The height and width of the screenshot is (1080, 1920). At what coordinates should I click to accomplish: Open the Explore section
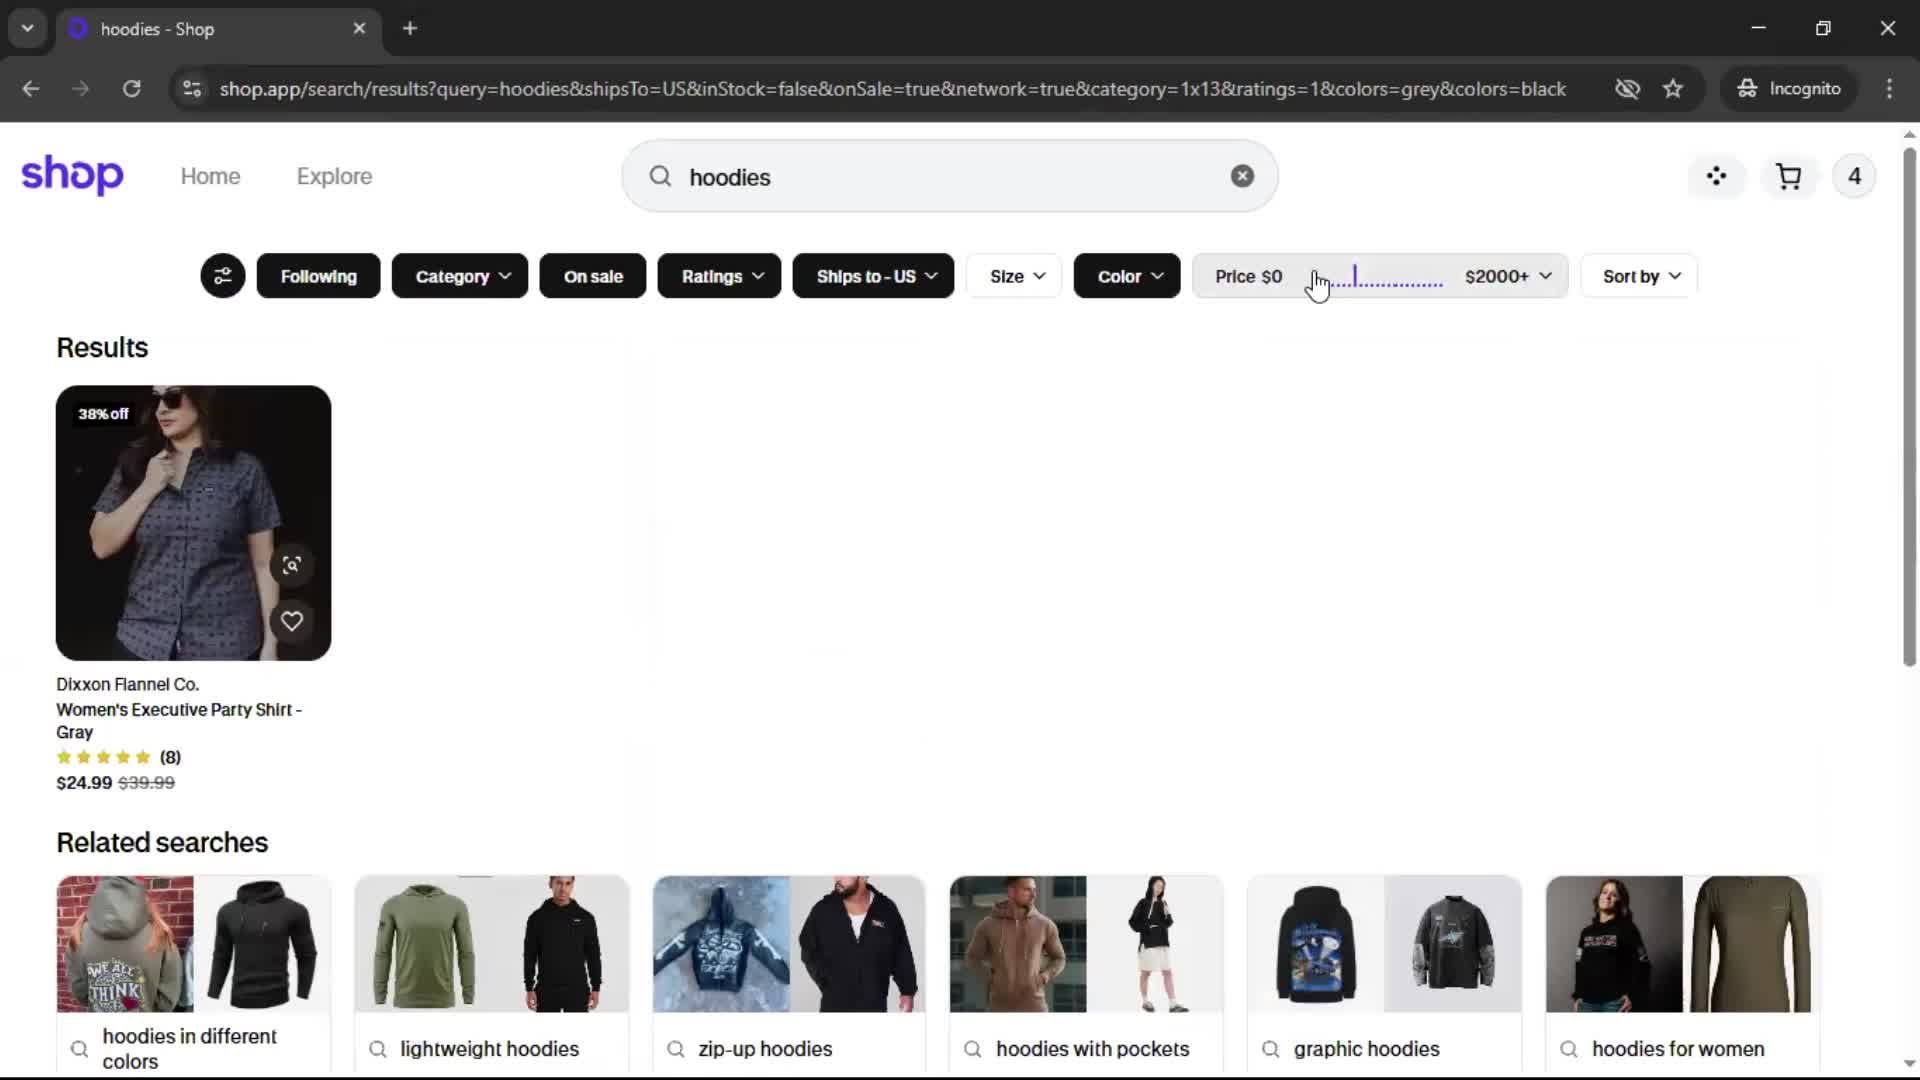pos(334,176)
